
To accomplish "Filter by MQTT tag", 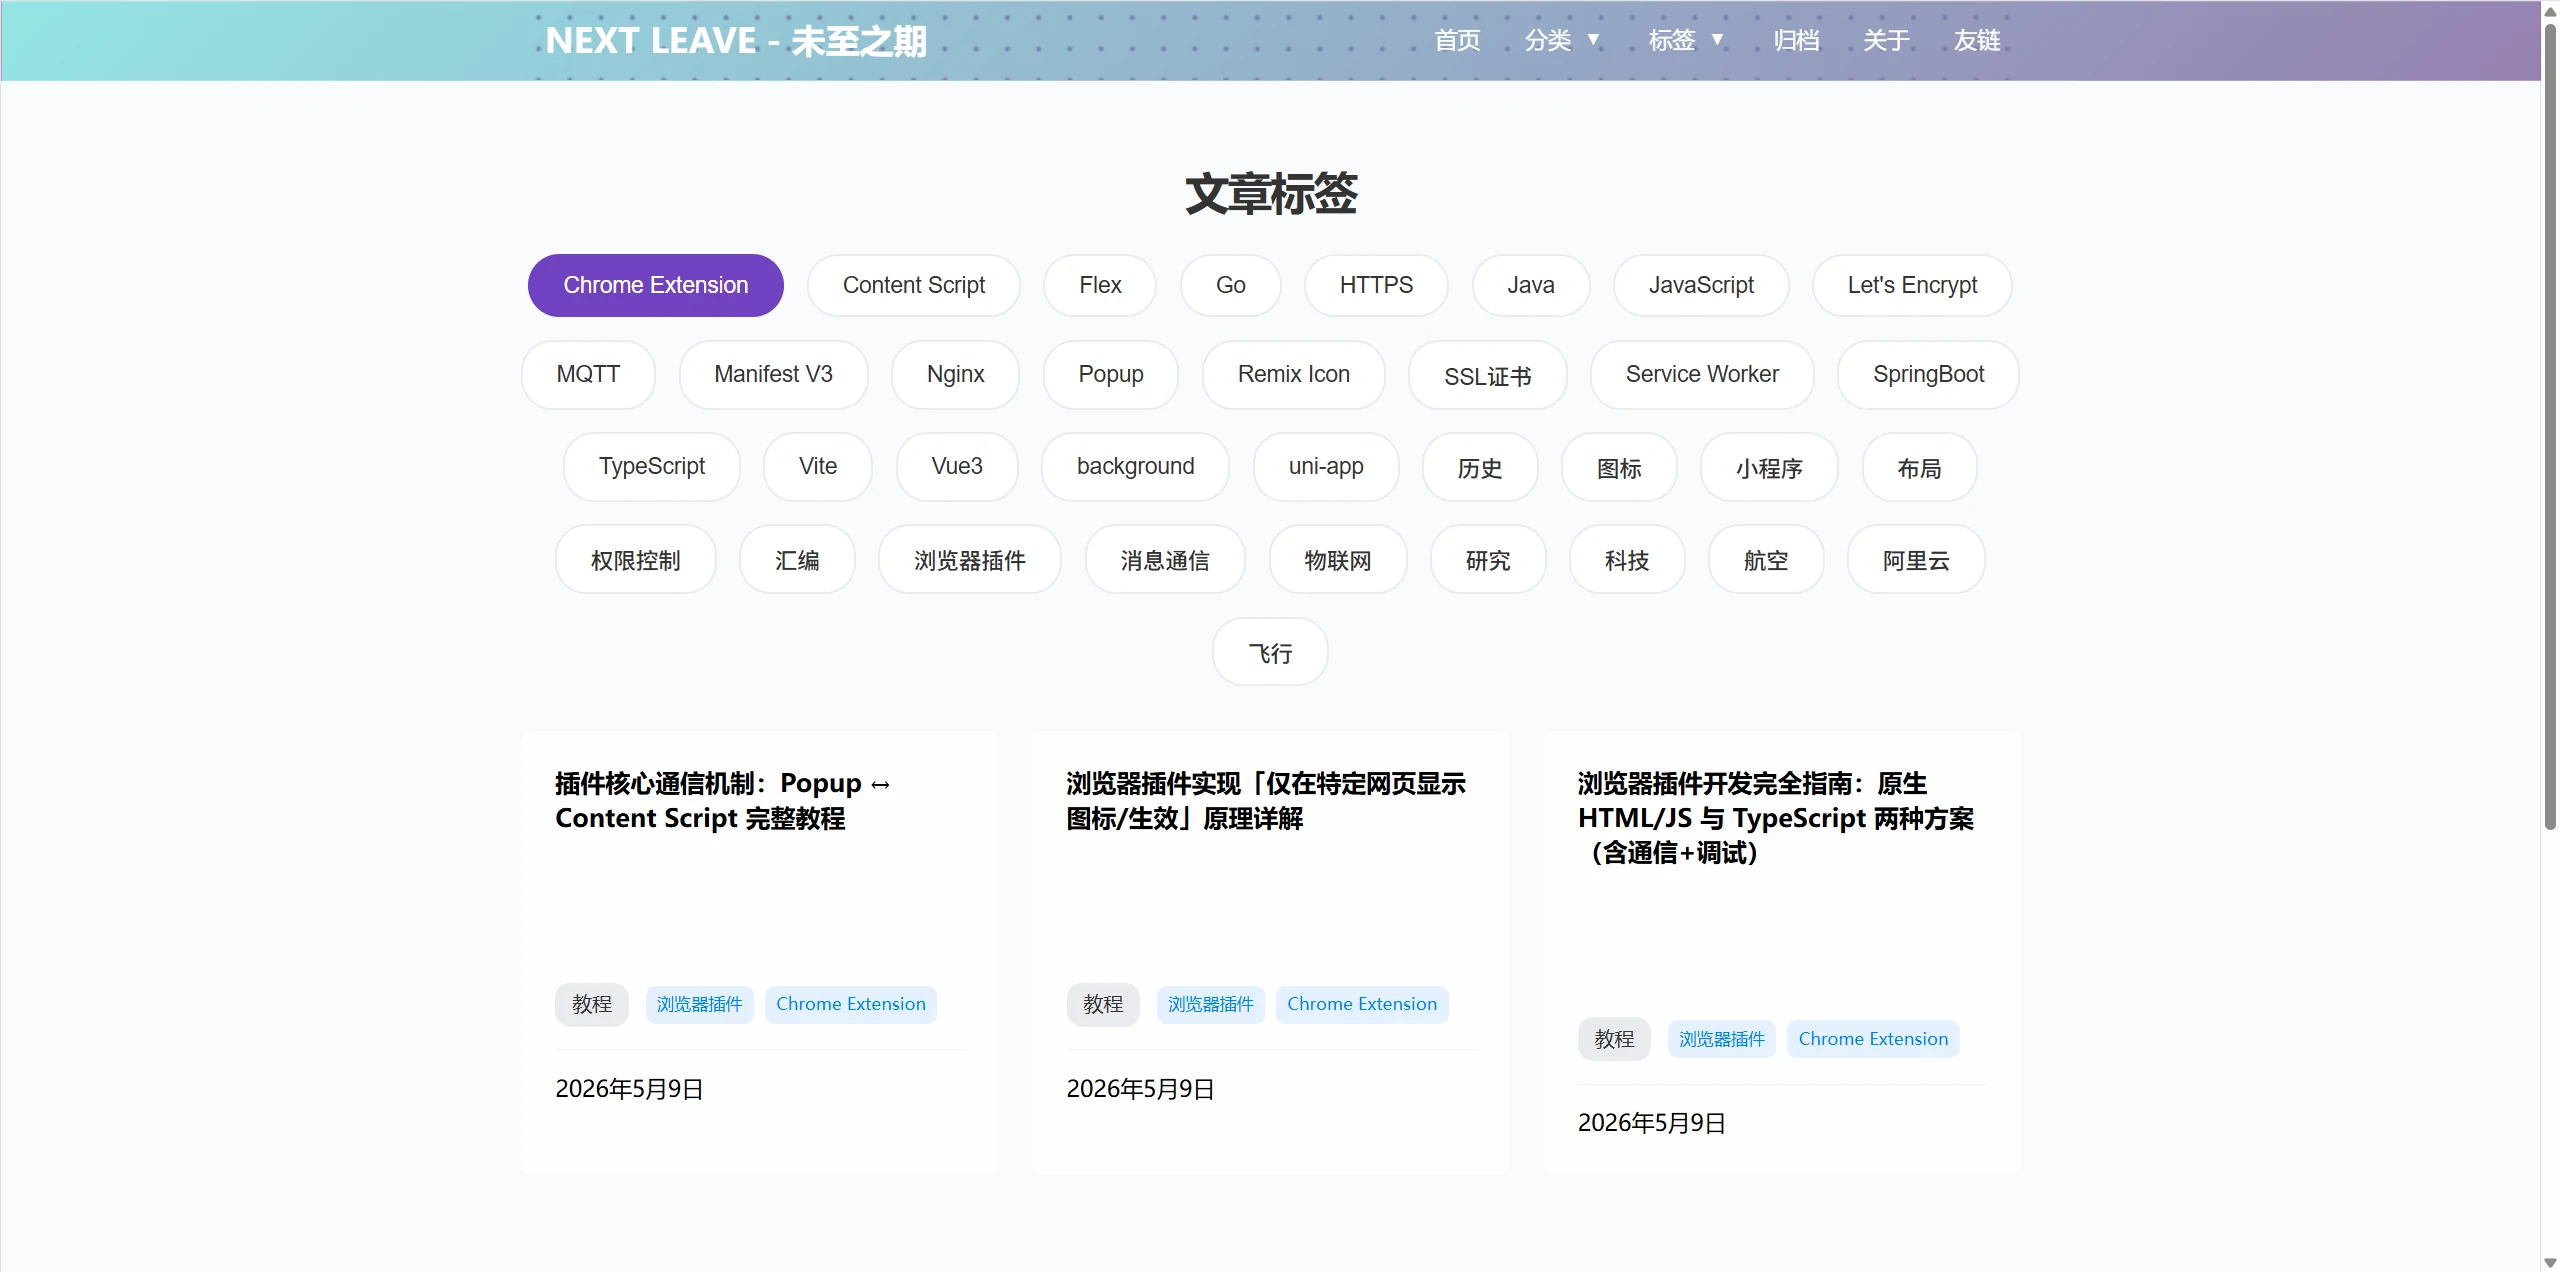I will tap(588, 374).
